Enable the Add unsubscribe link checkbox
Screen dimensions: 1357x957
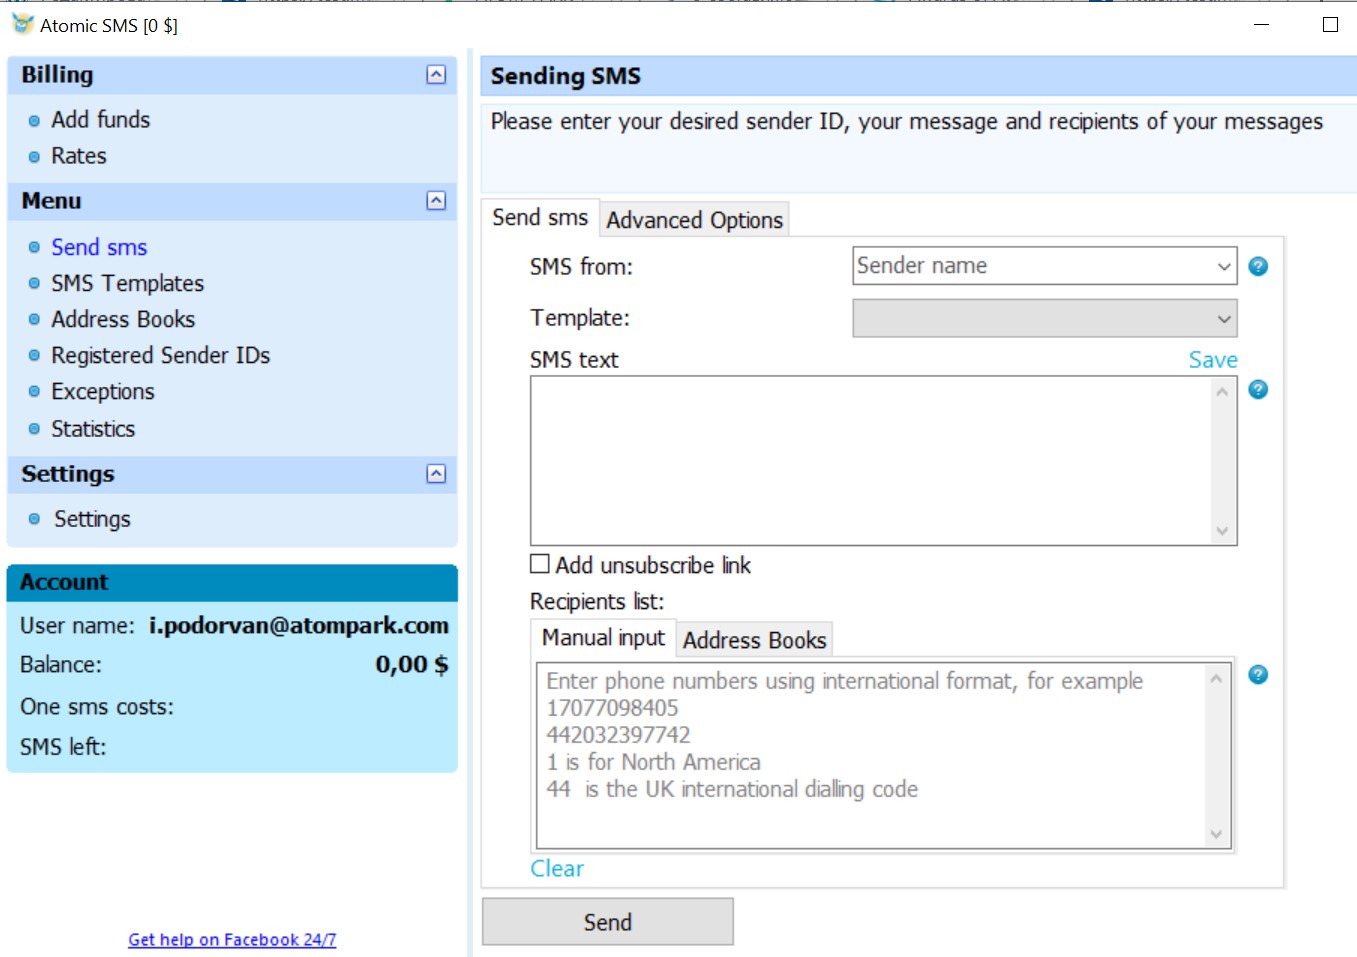point(539,564)
